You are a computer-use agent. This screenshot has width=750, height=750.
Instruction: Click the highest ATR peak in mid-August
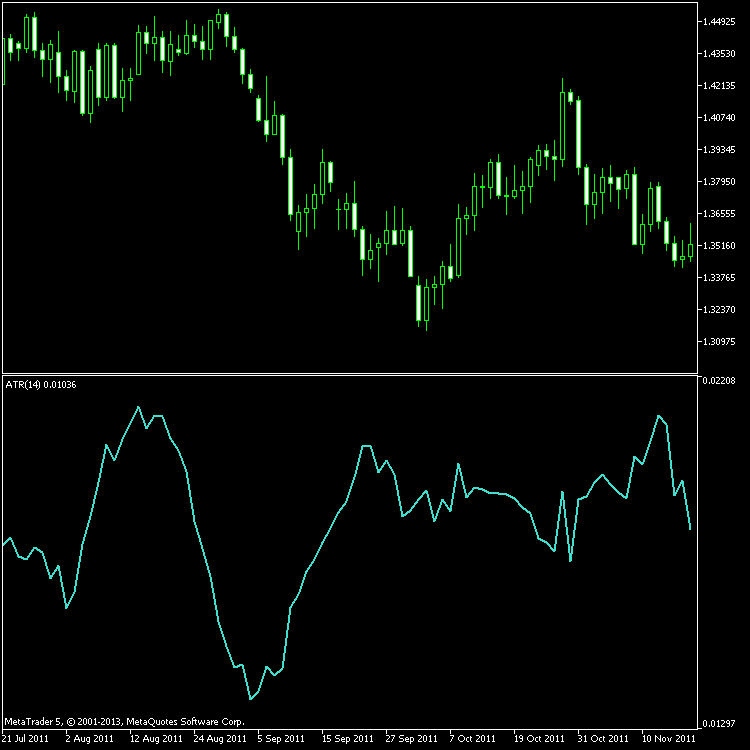point(138,407)
